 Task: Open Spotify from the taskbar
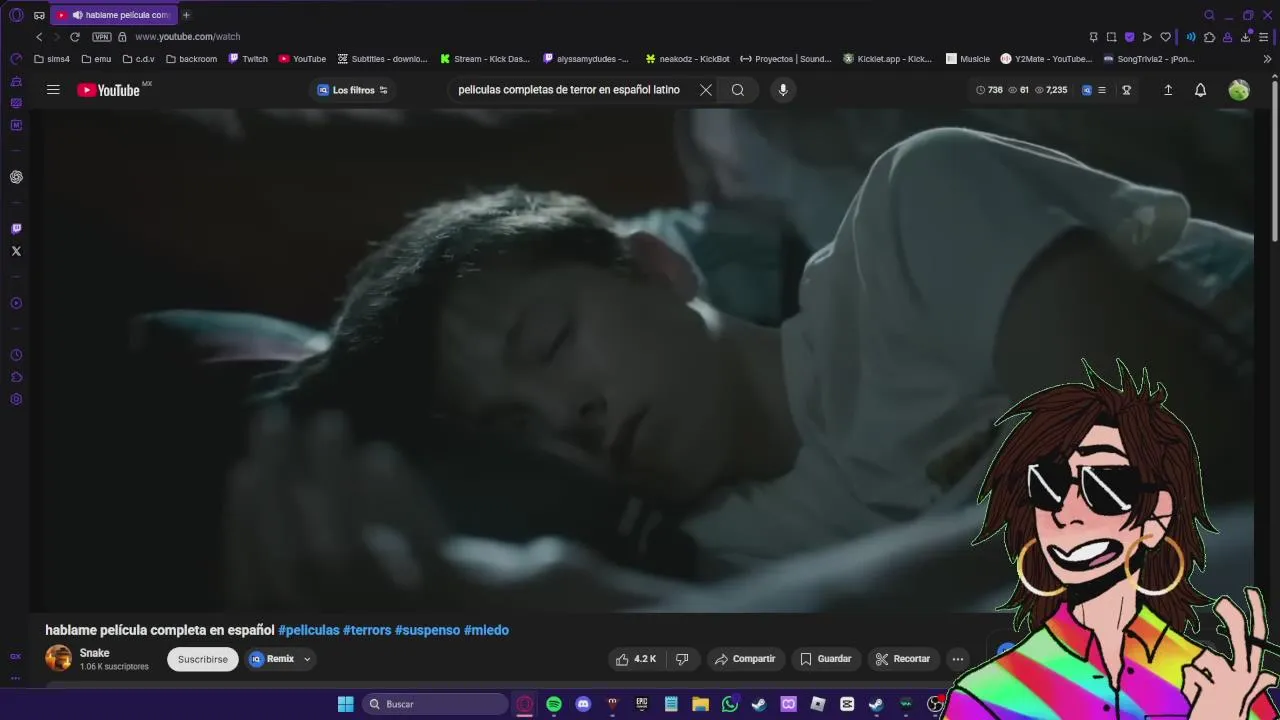554,704
